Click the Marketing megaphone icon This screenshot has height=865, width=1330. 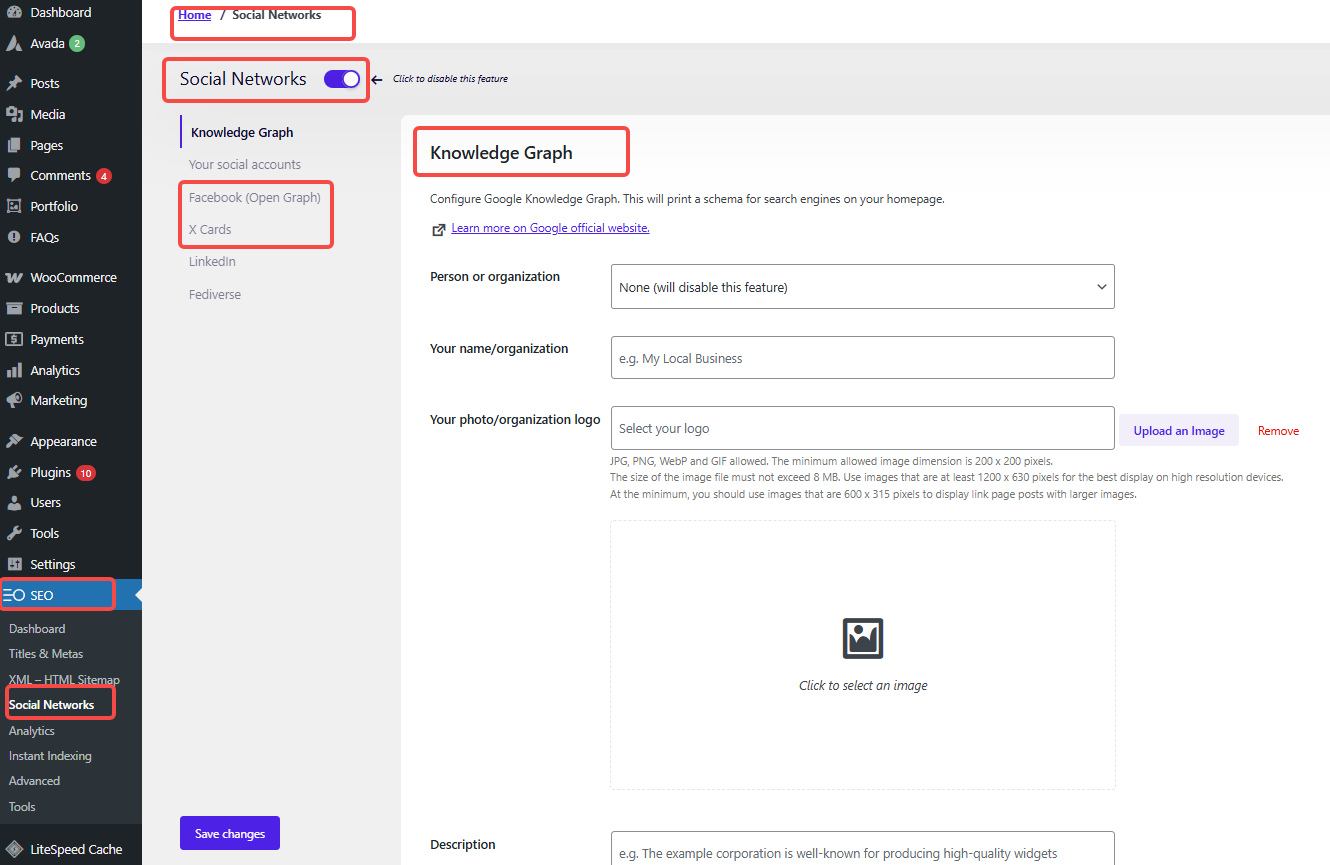14,400
